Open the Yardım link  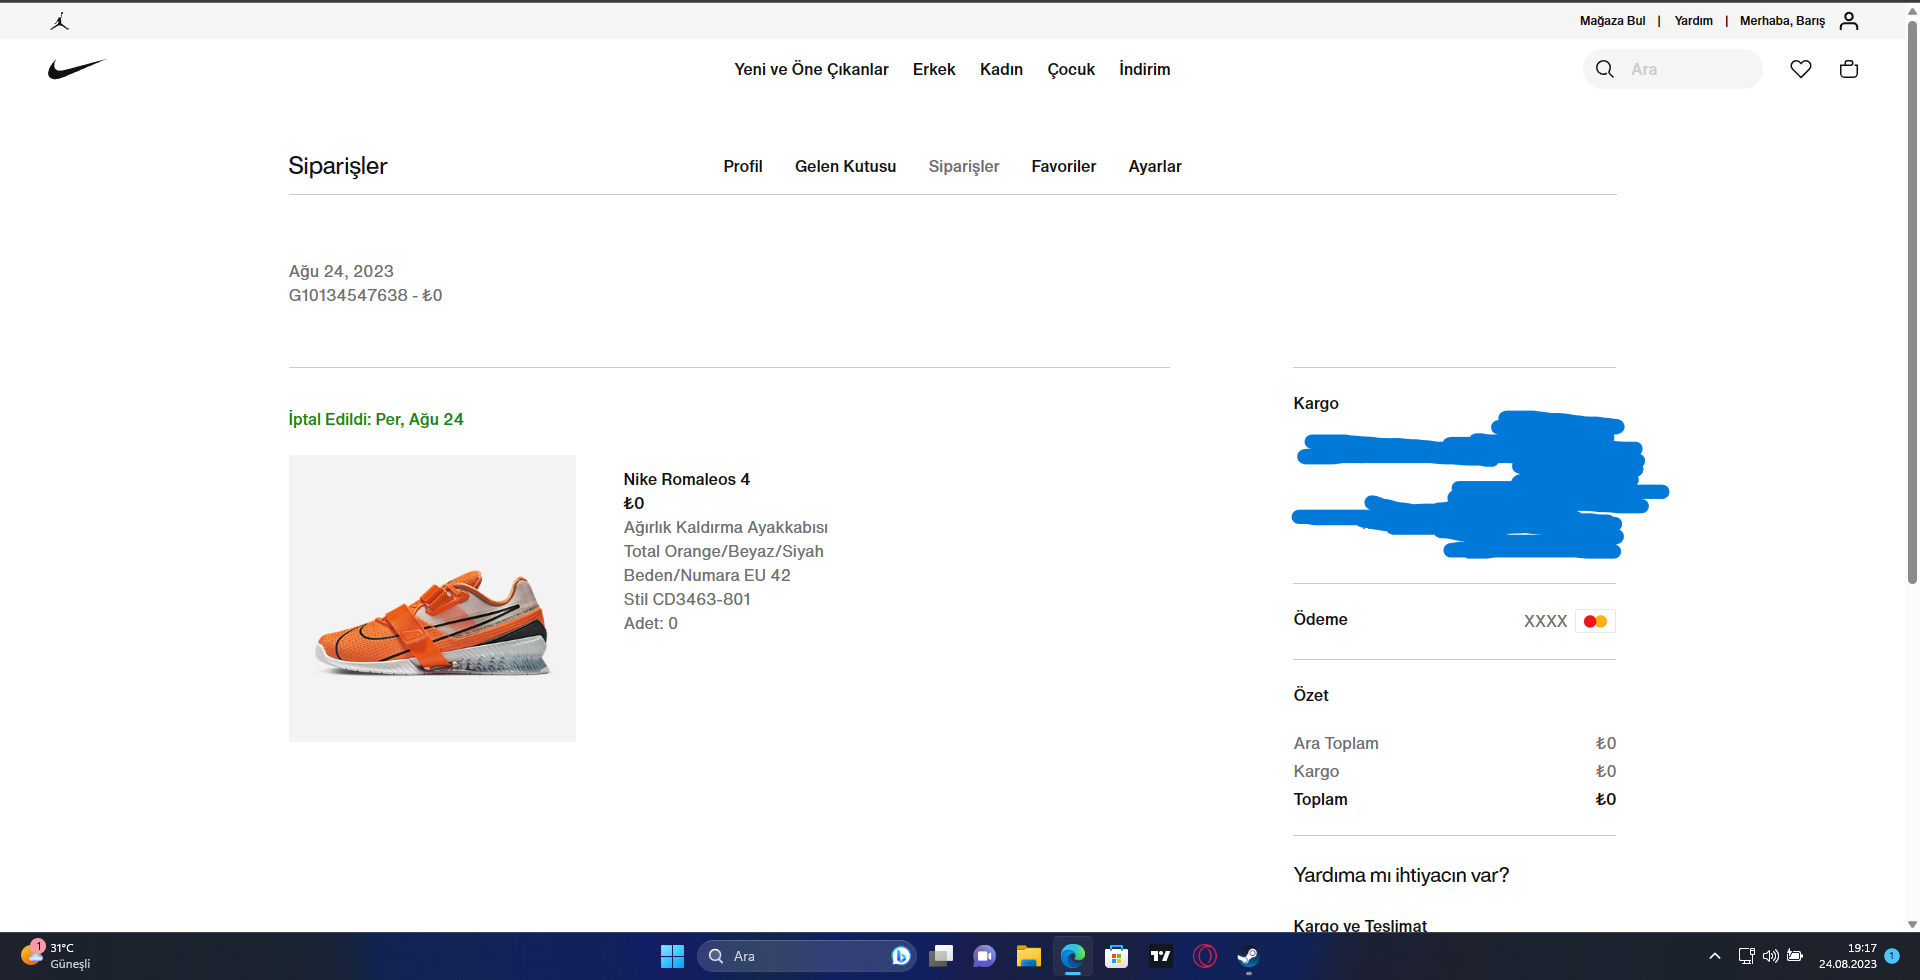click(1693, 21)
